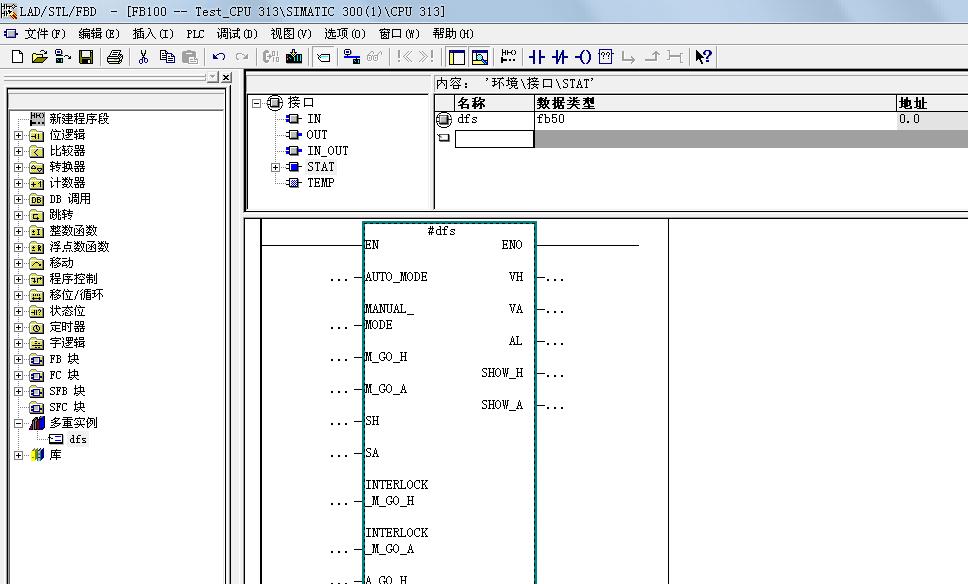Collapse the 多重实例 tree node
The width and height of the screenshot is (968, 584).
pyautogui.click(x=18, y=423)
